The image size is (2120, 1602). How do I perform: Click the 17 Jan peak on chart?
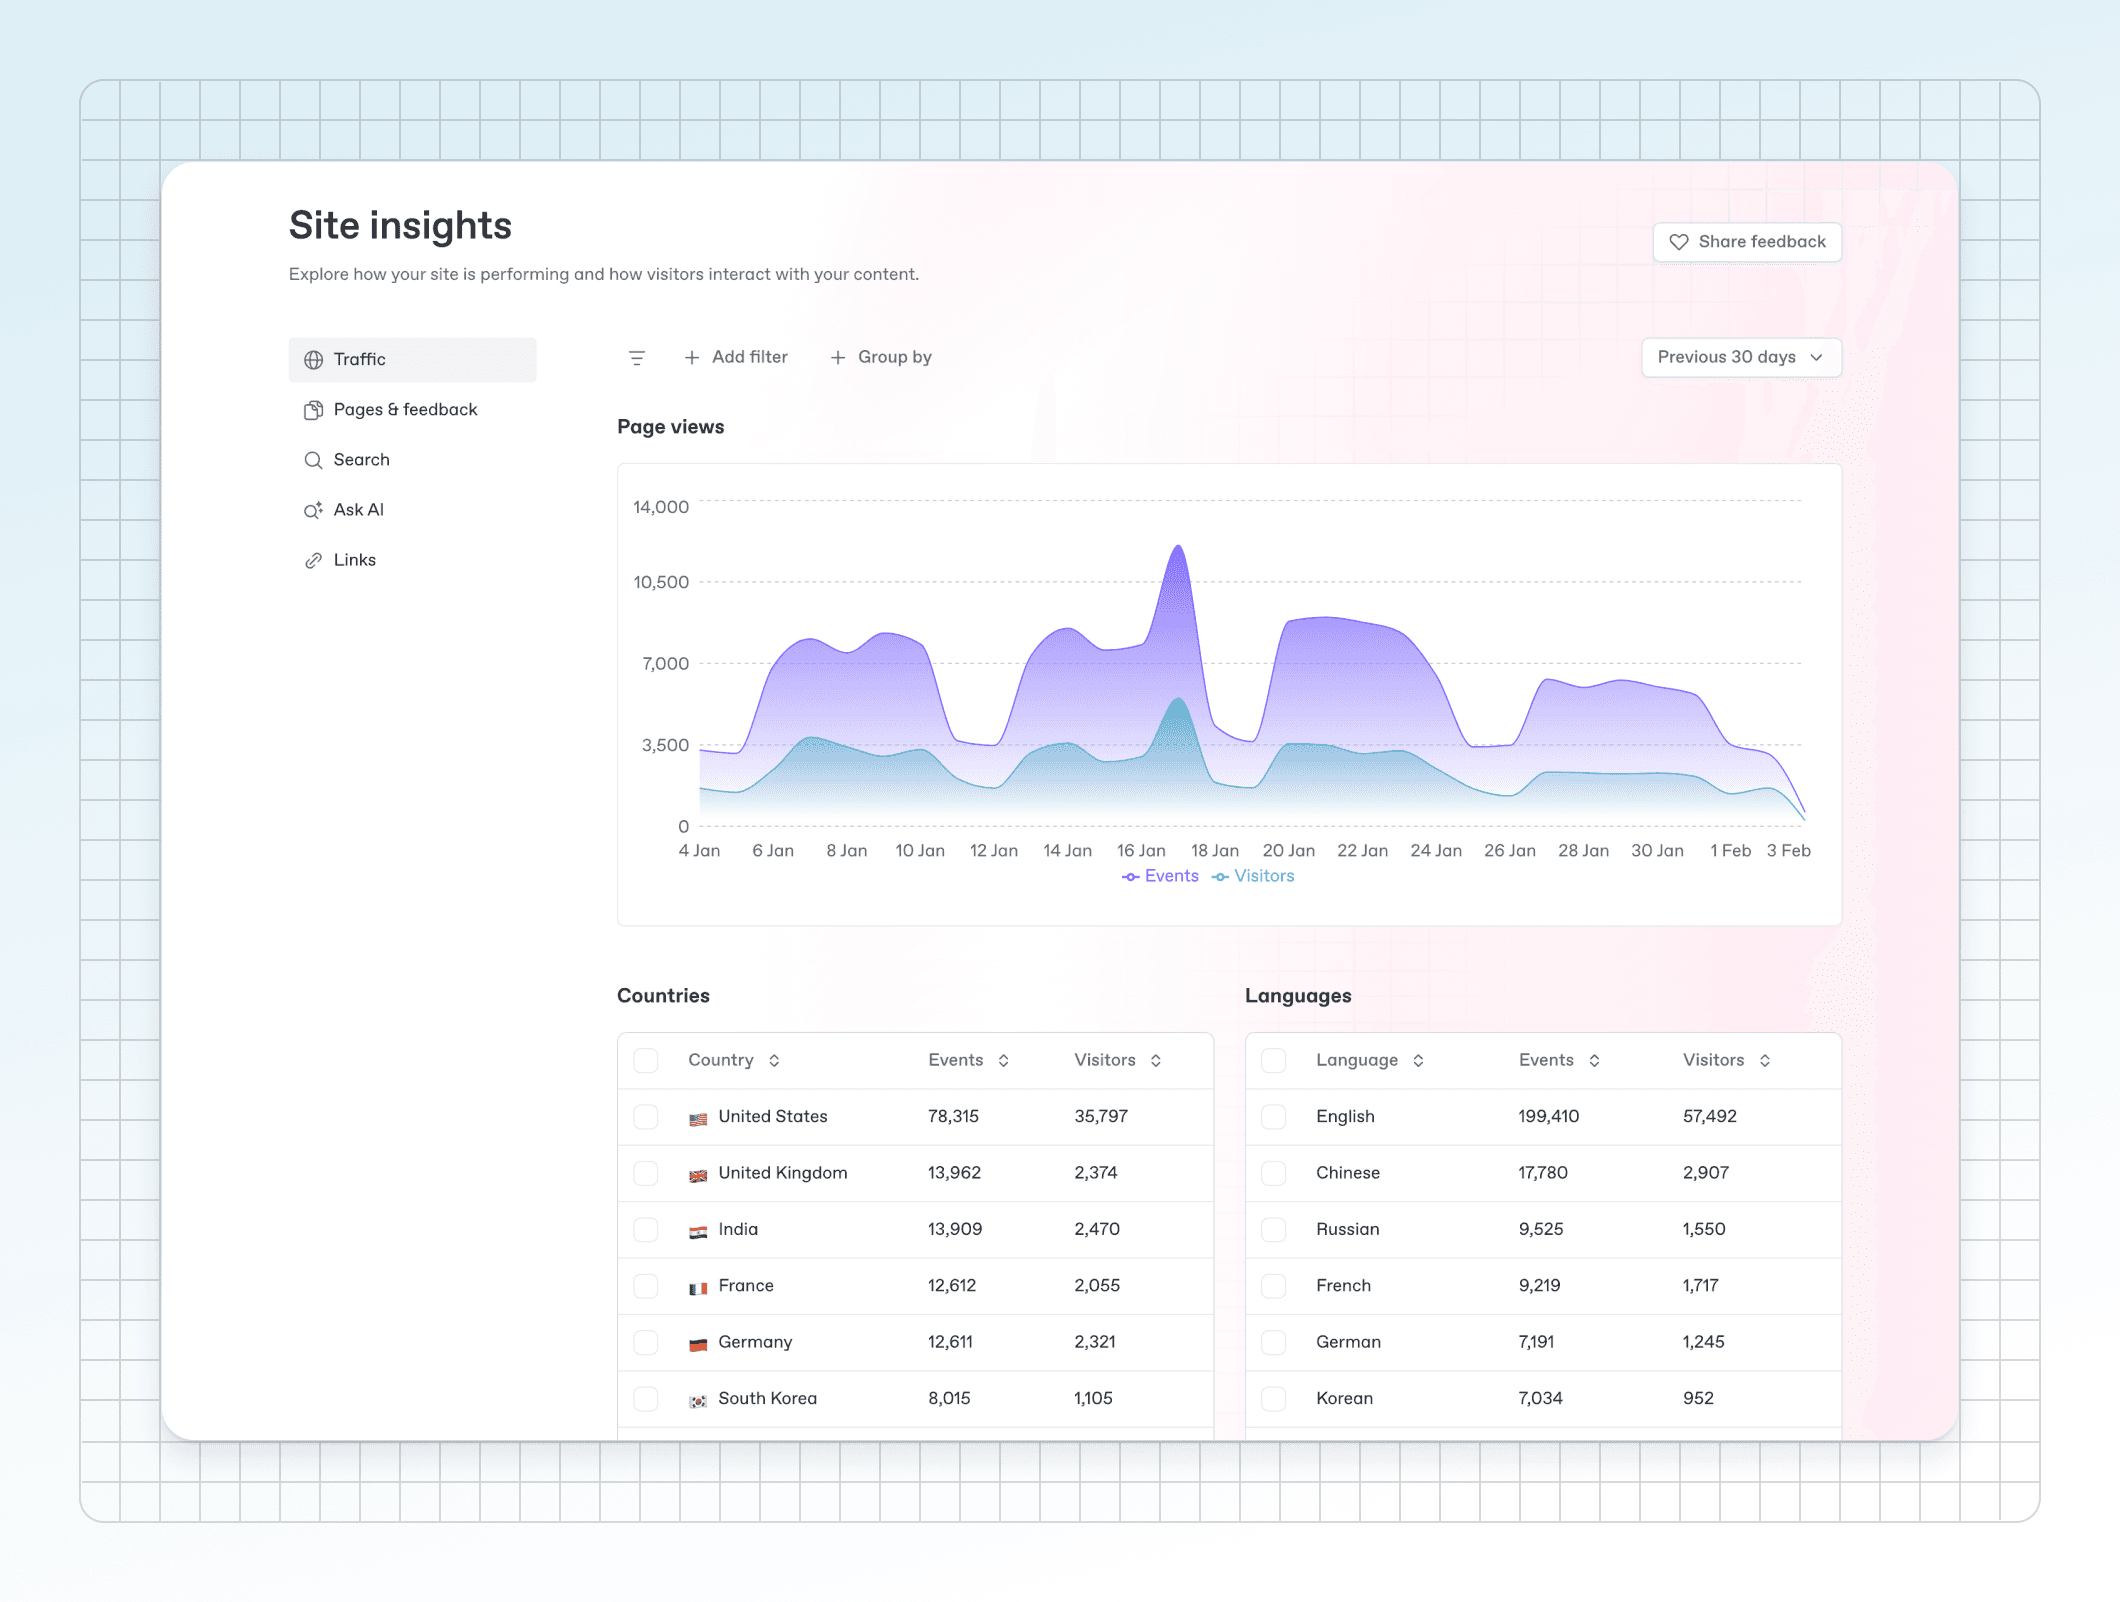pos(1179,548)
